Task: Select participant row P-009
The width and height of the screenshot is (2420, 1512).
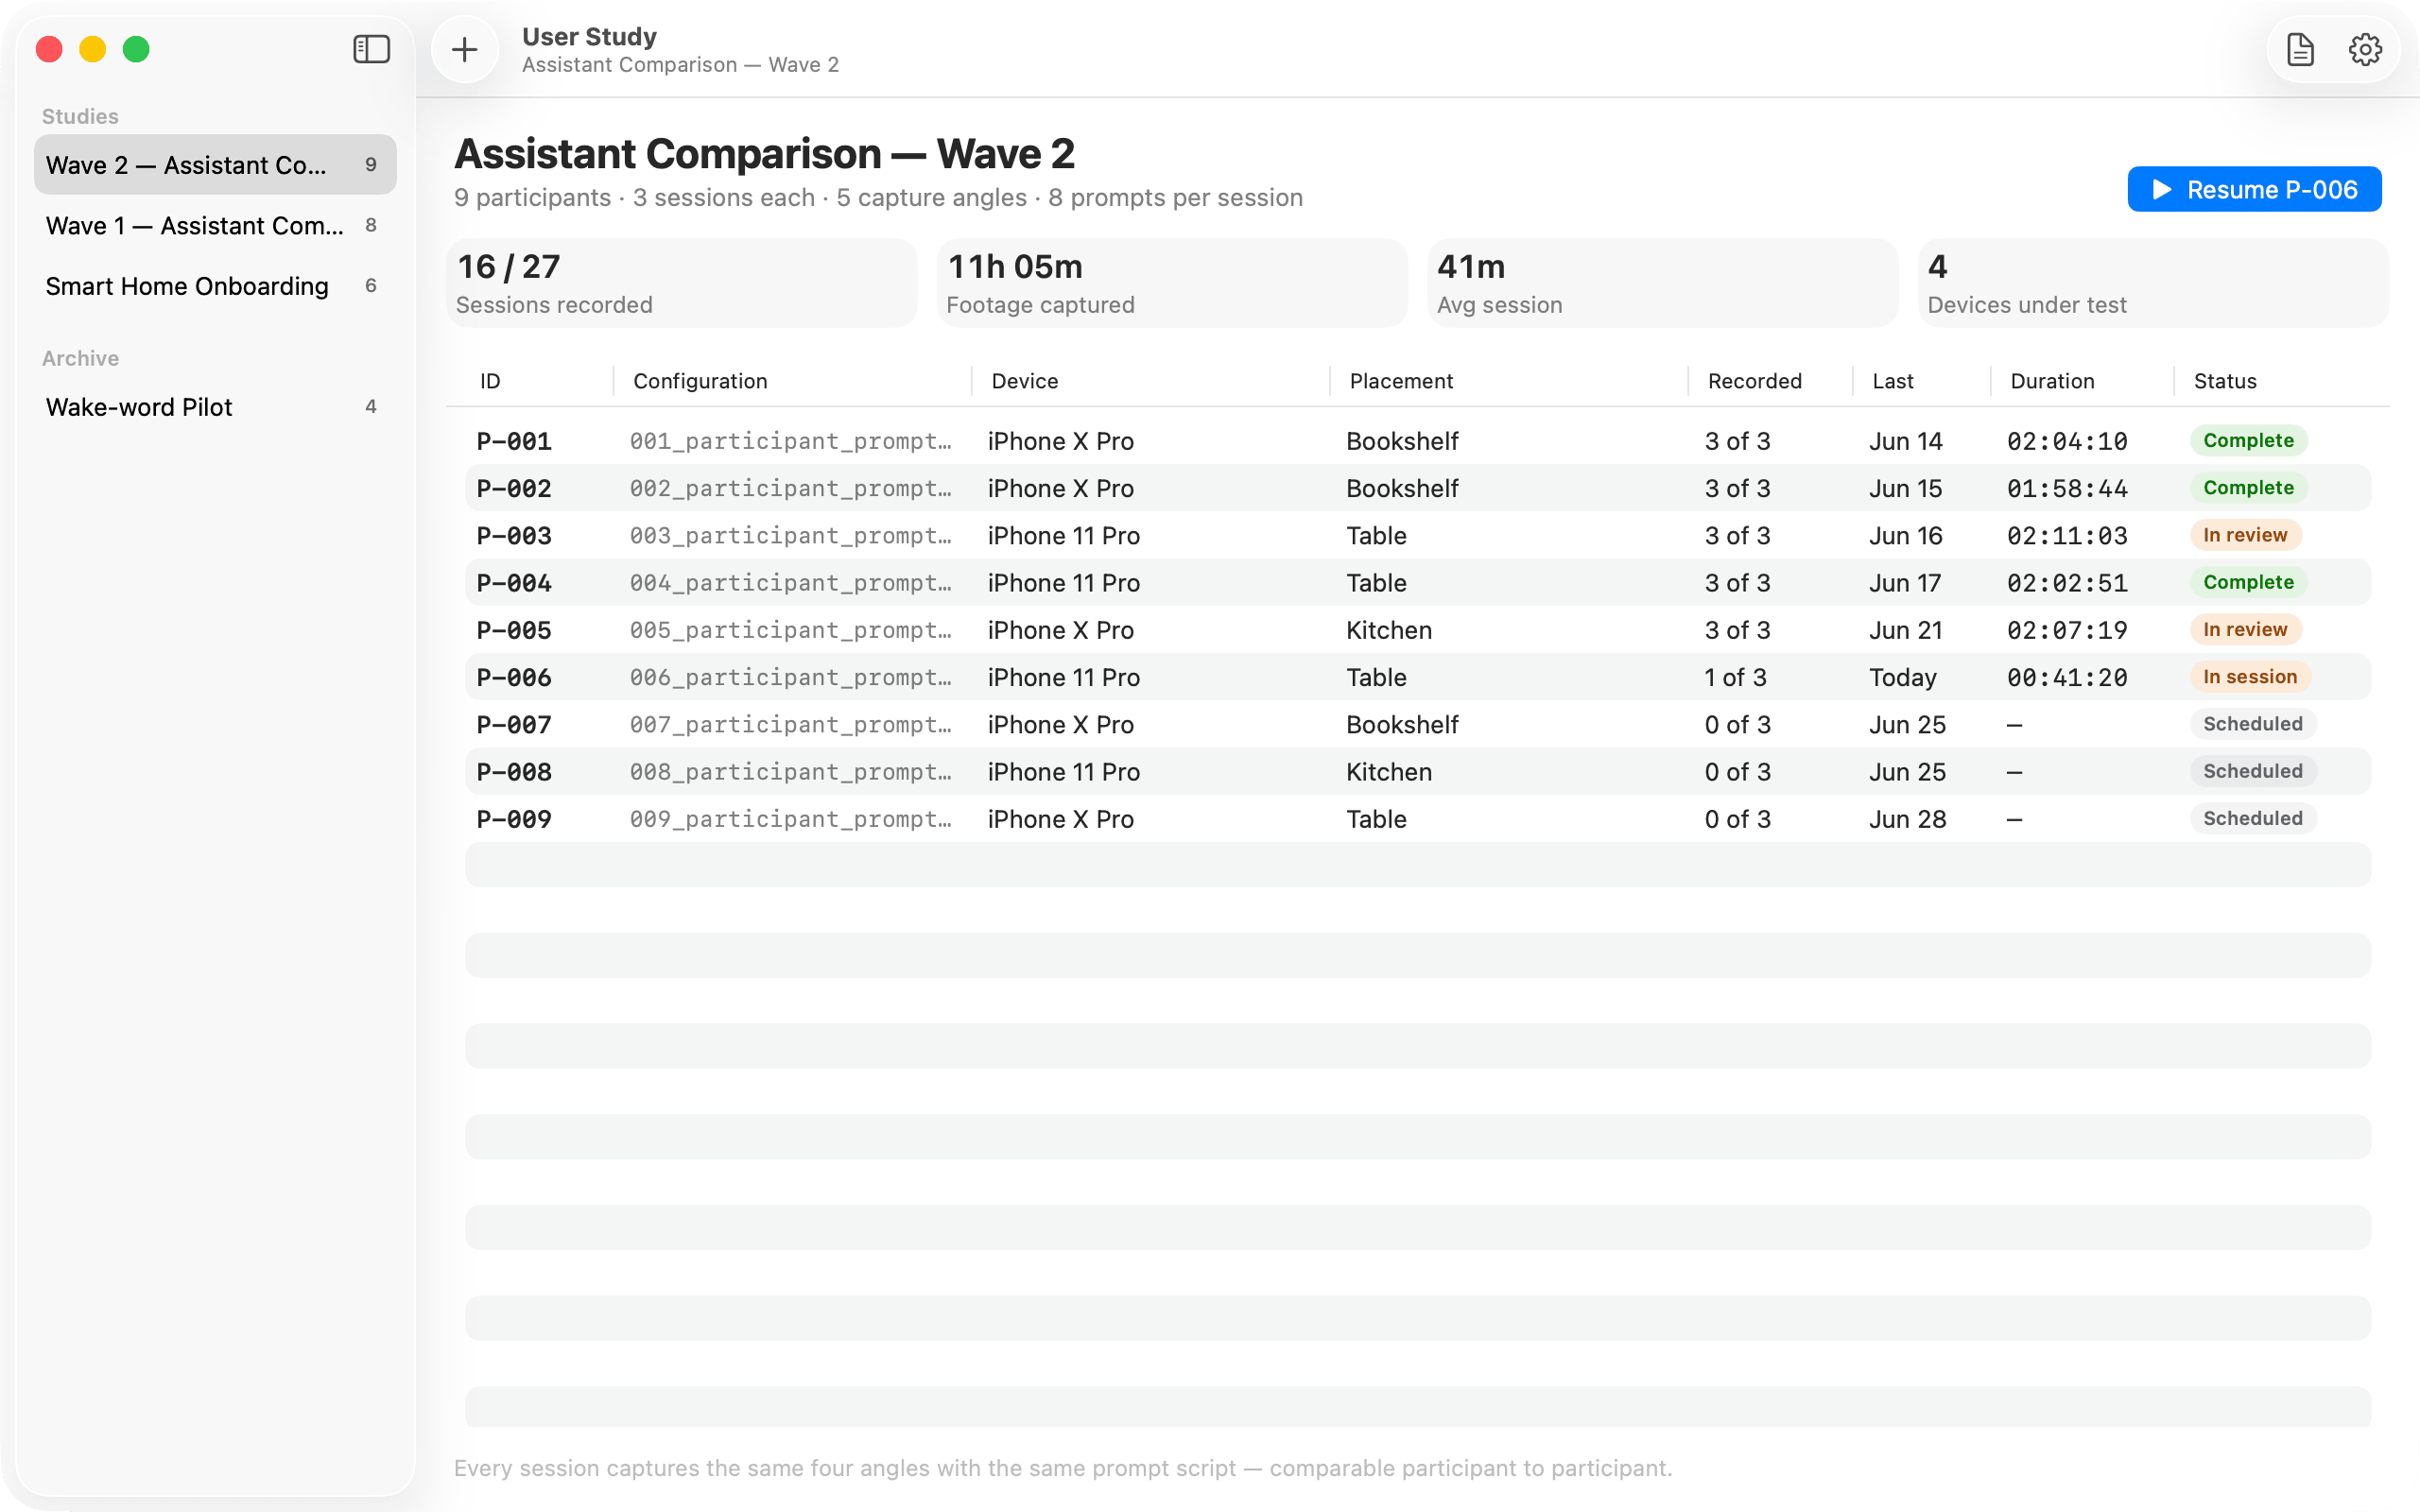Action: point(1417,819)
